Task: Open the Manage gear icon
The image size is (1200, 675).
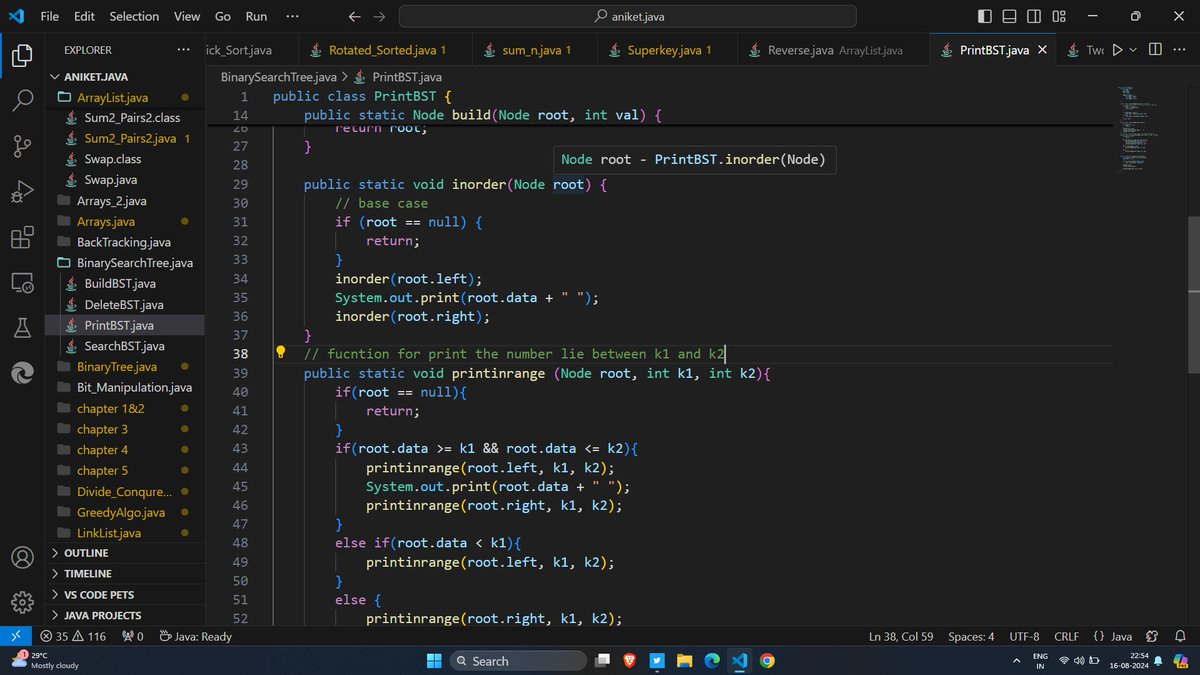Action: click(22, 603)
